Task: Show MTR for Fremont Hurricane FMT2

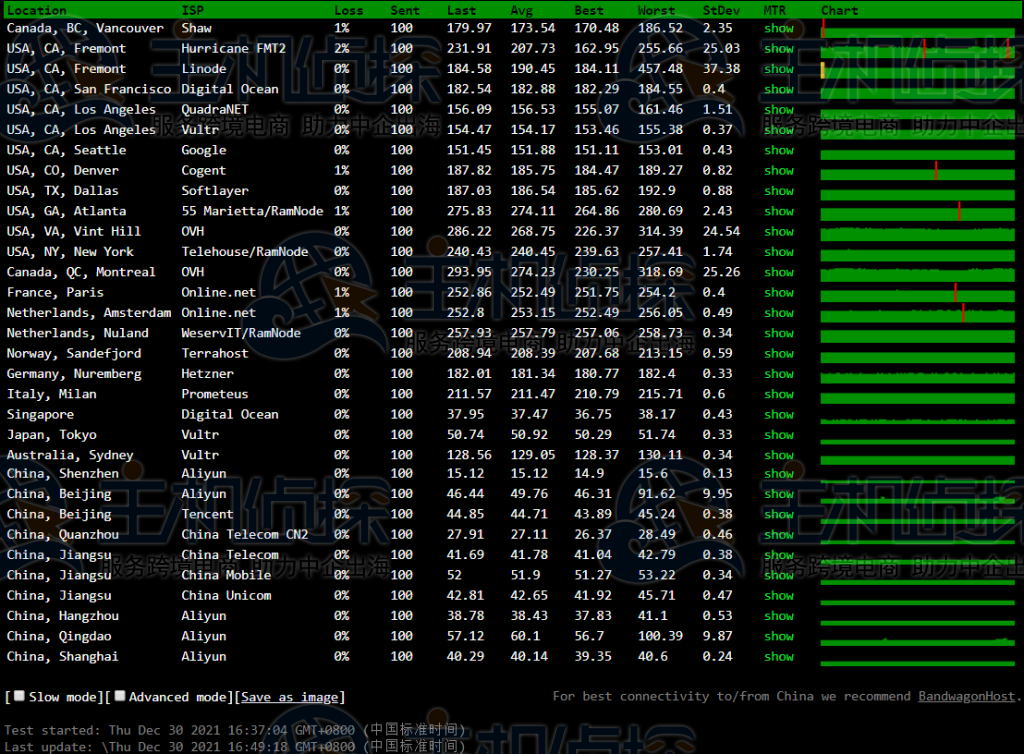Action: (778, 48)
